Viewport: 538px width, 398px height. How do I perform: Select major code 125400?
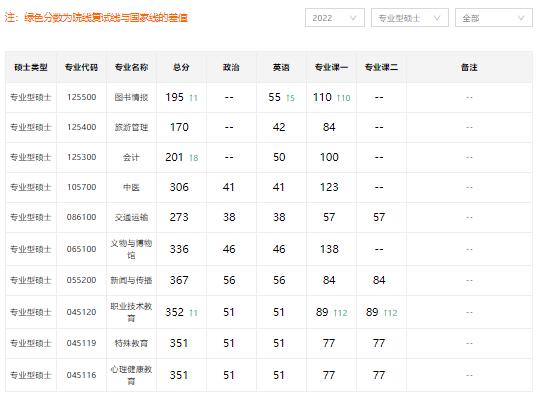click(81, 127)
